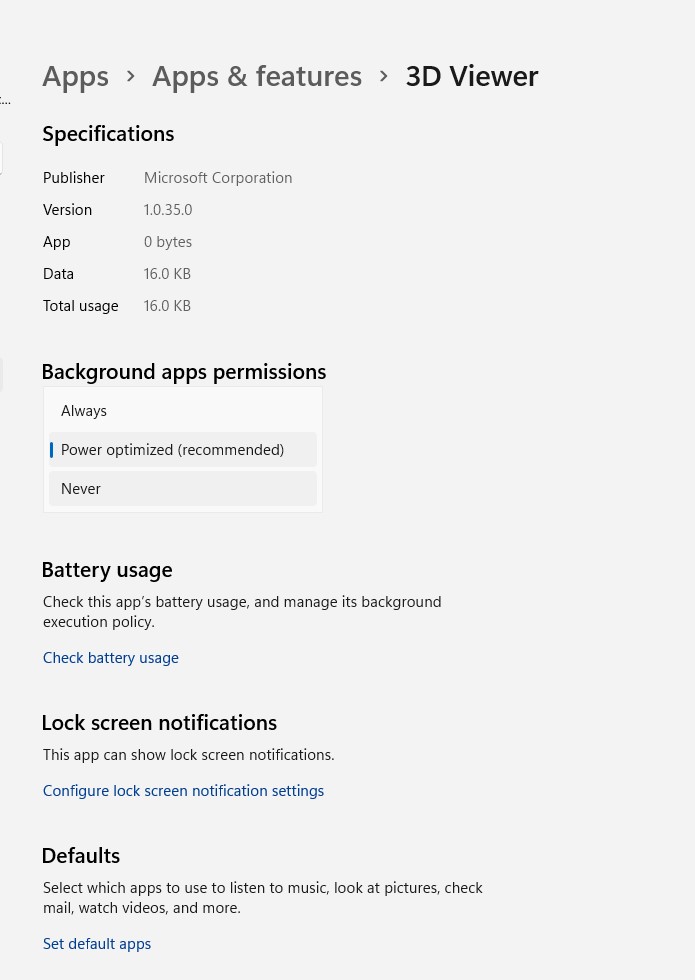695x980 pixels.
Task: Click the 3D Viewer page title
Action: tap(472, 77)
